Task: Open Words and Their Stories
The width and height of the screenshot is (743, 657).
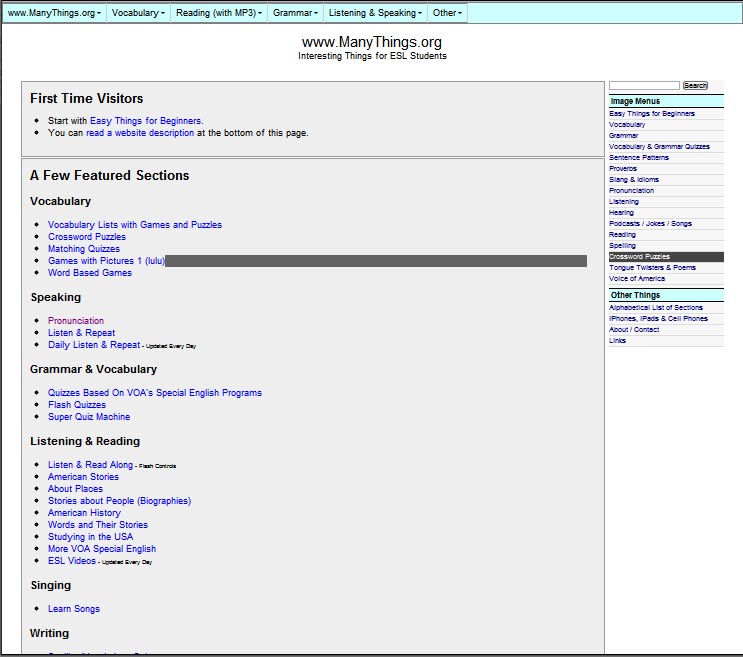Action: pos(98,525)
